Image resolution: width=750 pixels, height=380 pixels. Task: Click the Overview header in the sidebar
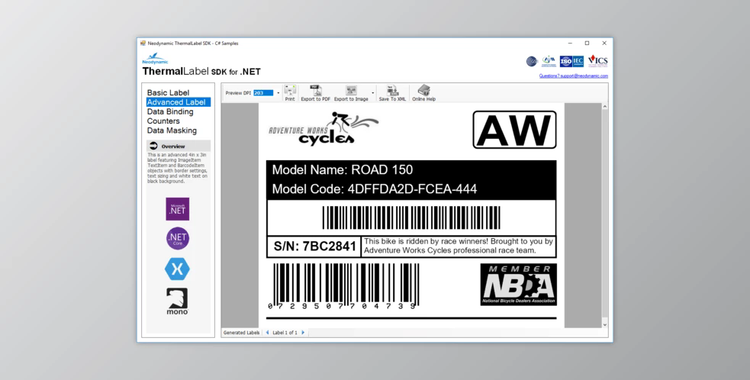(x=178, y=146)
